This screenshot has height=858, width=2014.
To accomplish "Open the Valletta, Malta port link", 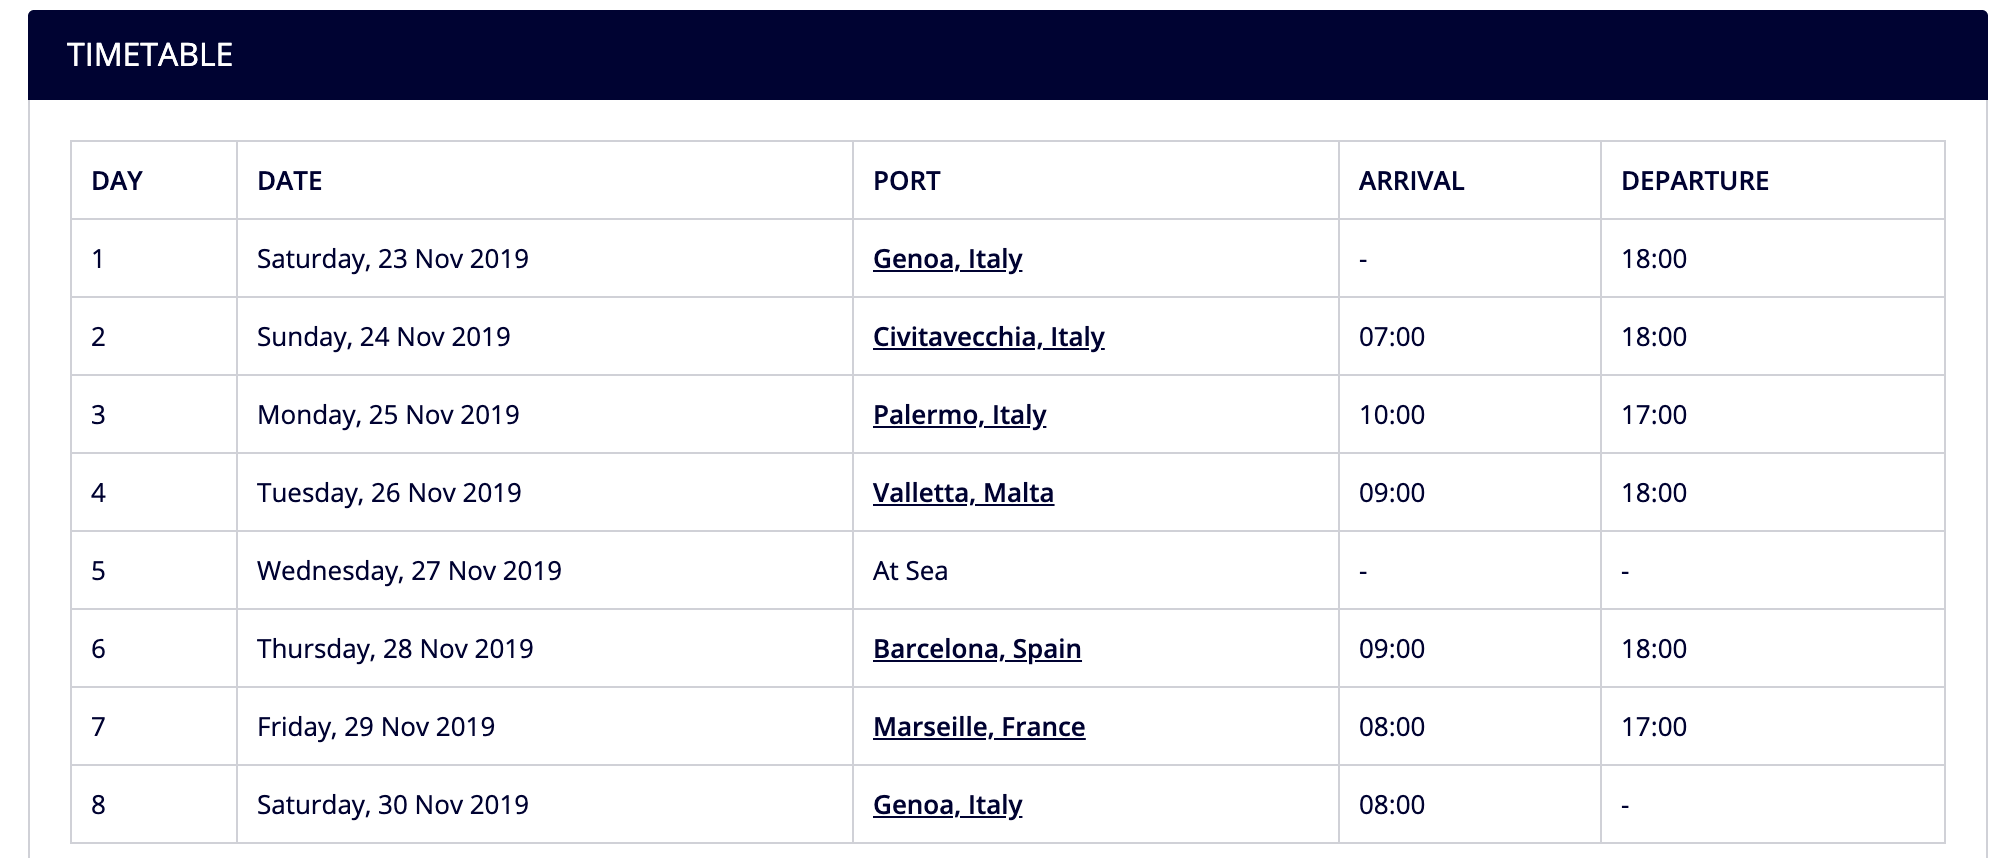I will click(963, 493).
